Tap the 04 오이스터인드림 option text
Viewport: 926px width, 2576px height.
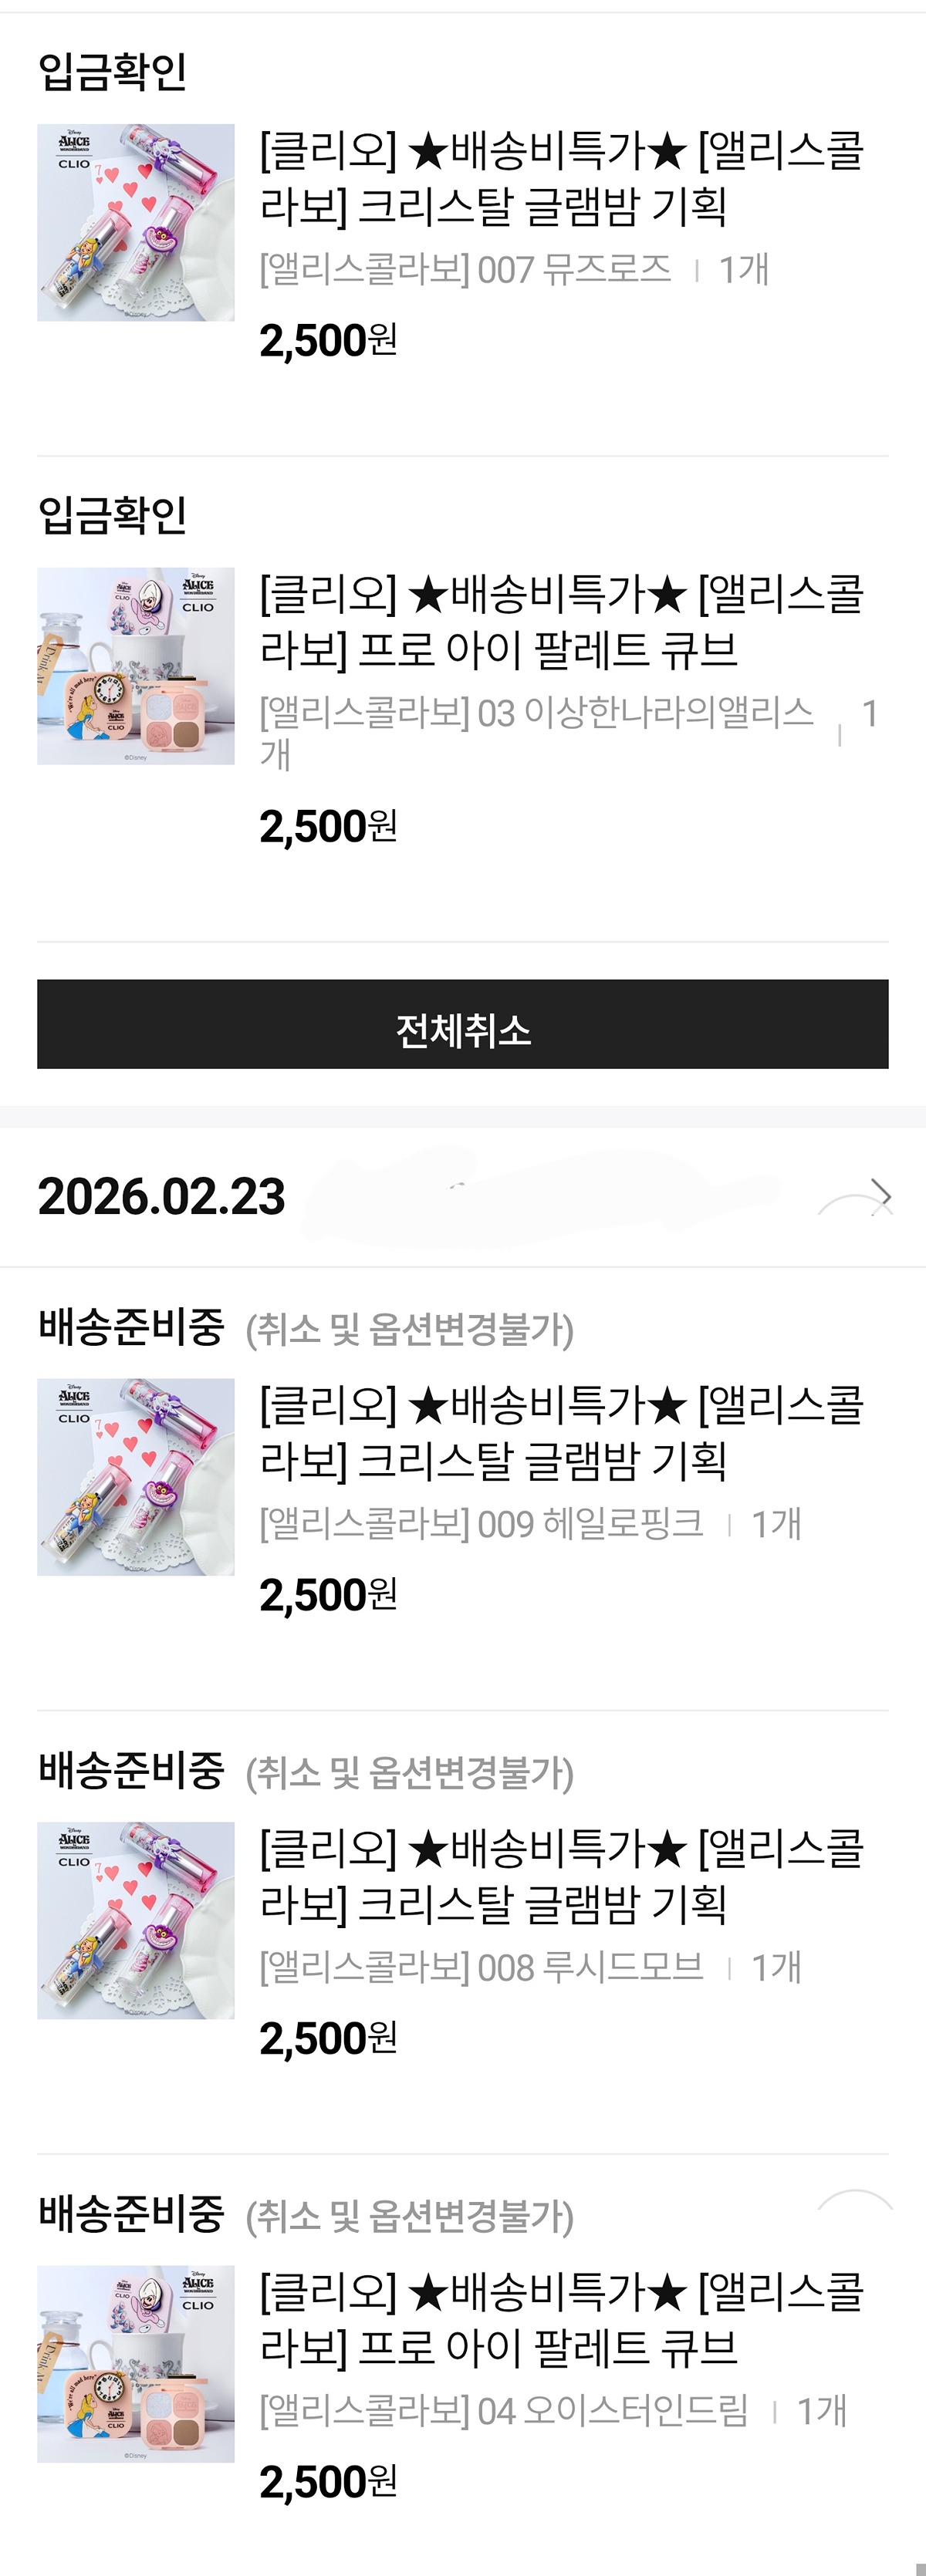pyautogui.click(x=503, y=2411)
